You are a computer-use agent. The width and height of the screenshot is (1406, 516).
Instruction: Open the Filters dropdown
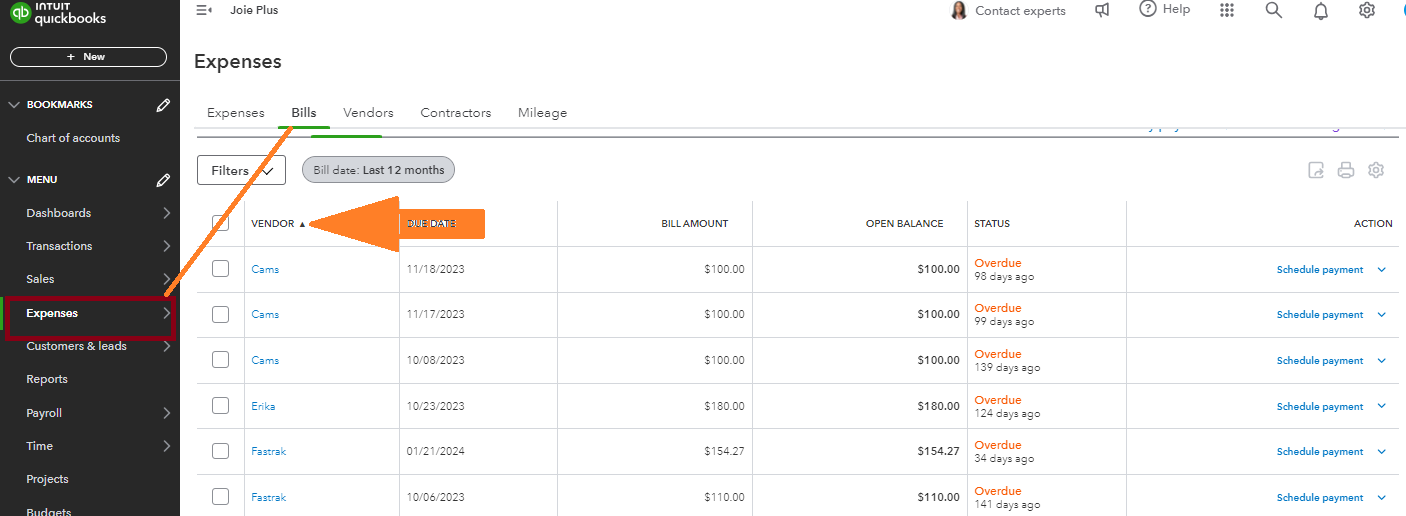[x=241, y=171]
